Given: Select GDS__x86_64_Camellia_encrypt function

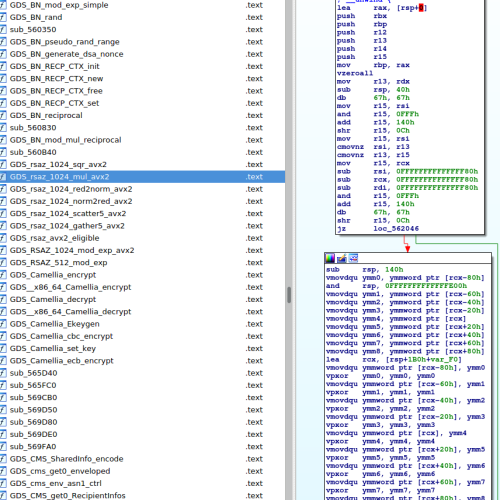Looking at the screenshot, I should click(142, 287).
